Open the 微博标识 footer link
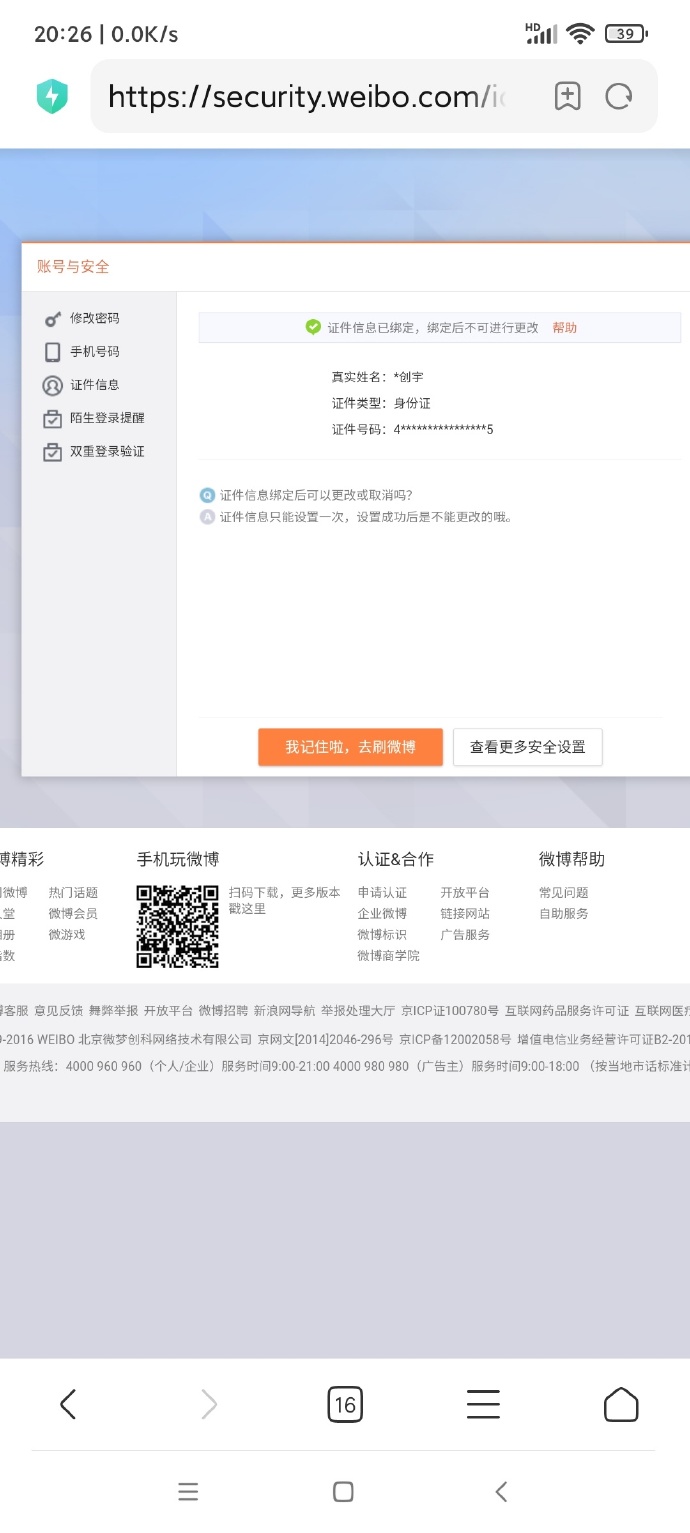The image size is (690, 1533). (382, 935)
